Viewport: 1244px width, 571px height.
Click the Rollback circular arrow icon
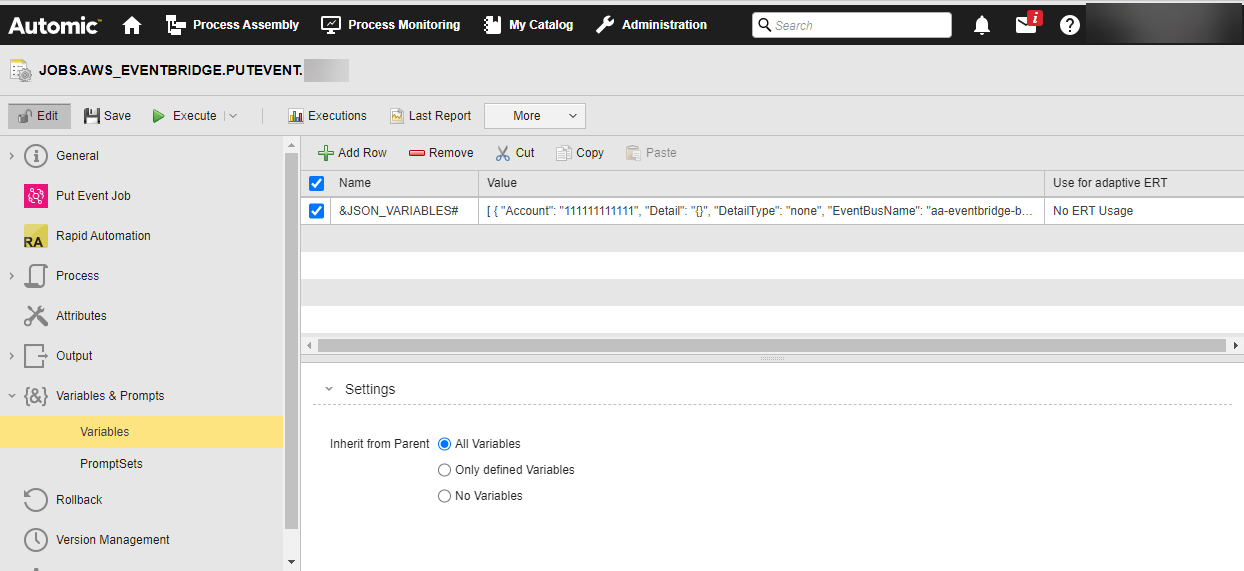[x=36, y=500]
